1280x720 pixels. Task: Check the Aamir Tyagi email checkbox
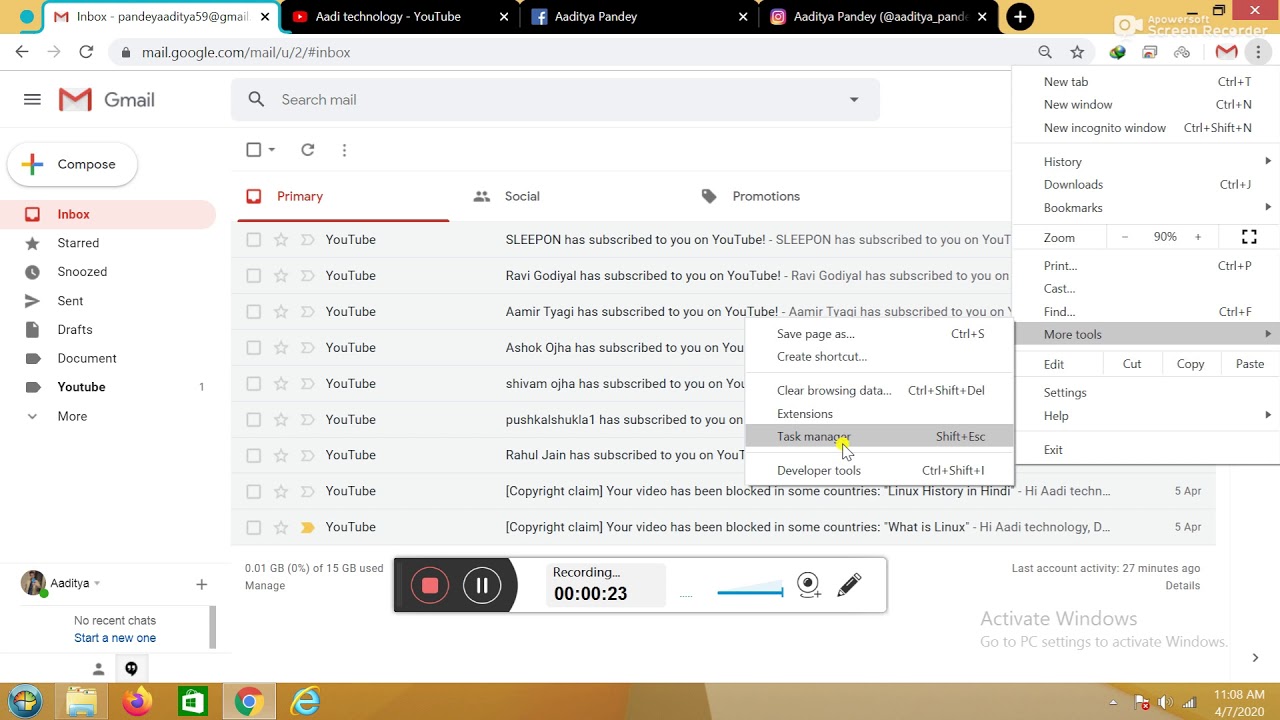254,312
